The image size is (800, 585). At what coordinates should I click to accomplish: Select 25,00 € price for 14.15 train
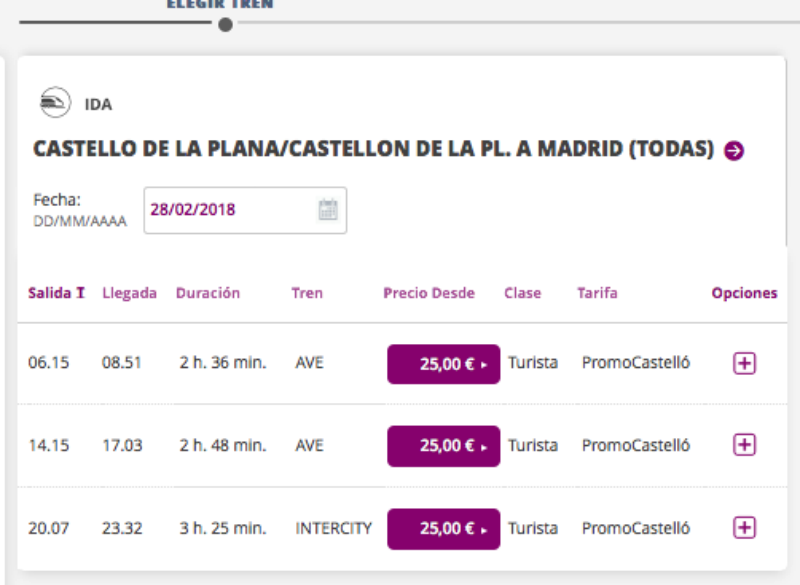(443, 446)
